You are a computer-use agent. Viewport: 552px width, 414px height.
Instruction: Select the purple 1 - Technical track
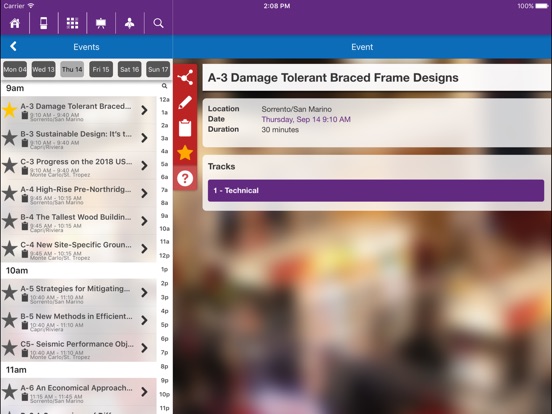click(376, 190)
